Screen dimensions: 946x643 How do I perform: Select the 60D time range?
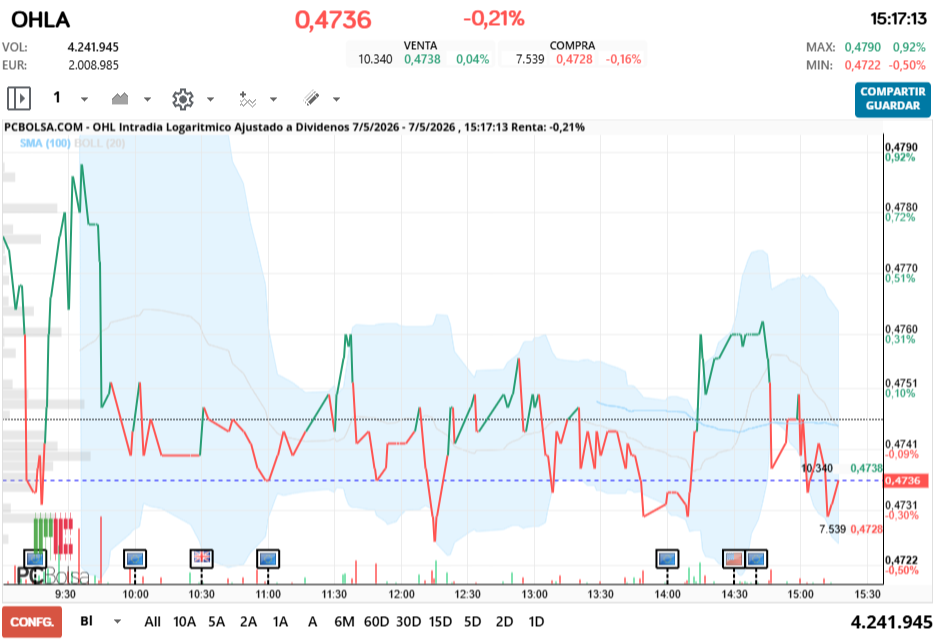click(x=376, y=622)
